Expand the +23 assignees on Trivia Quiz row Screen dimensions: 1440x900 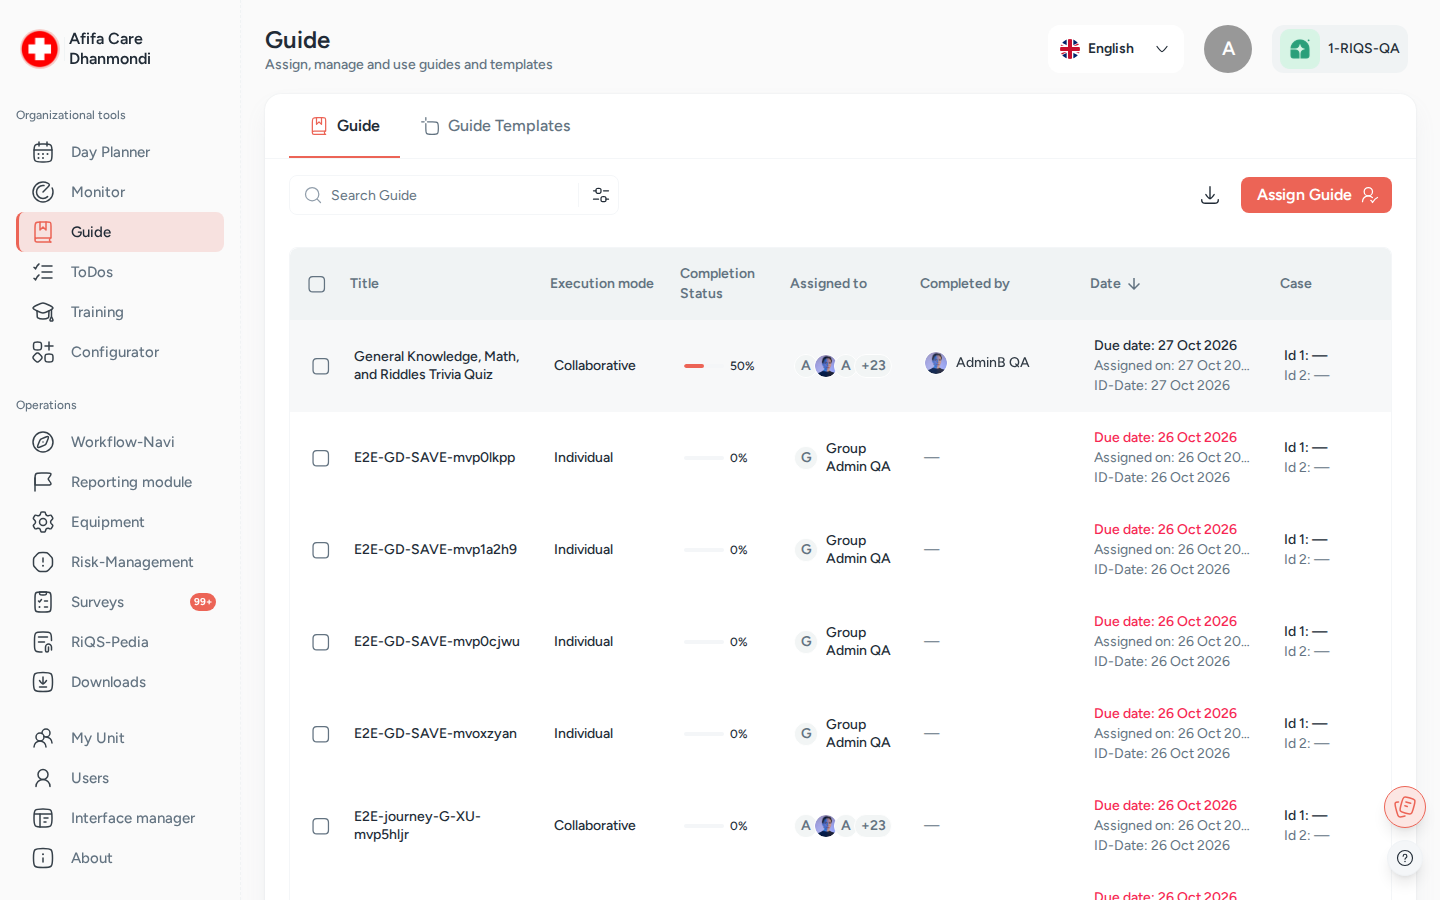874,366
